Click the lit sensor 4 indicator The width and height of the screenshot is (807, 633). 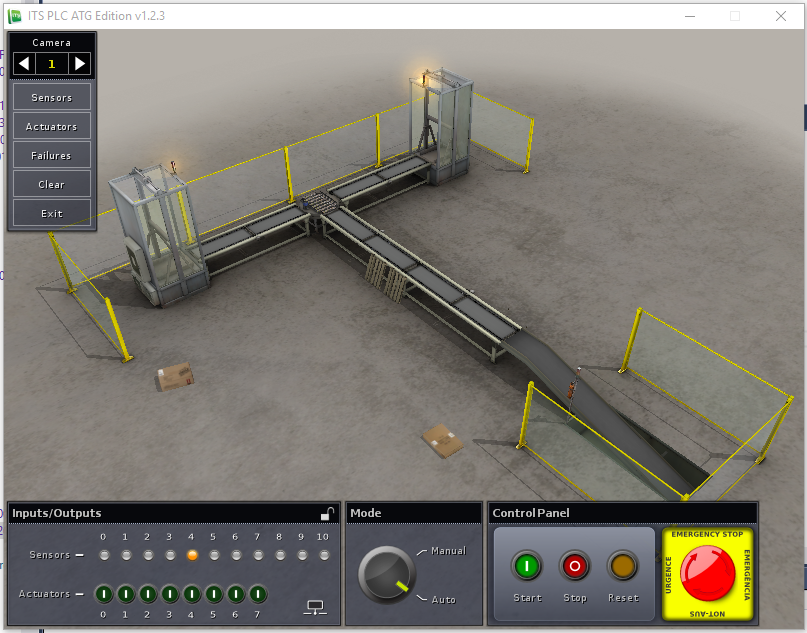[x=192, y=555]
